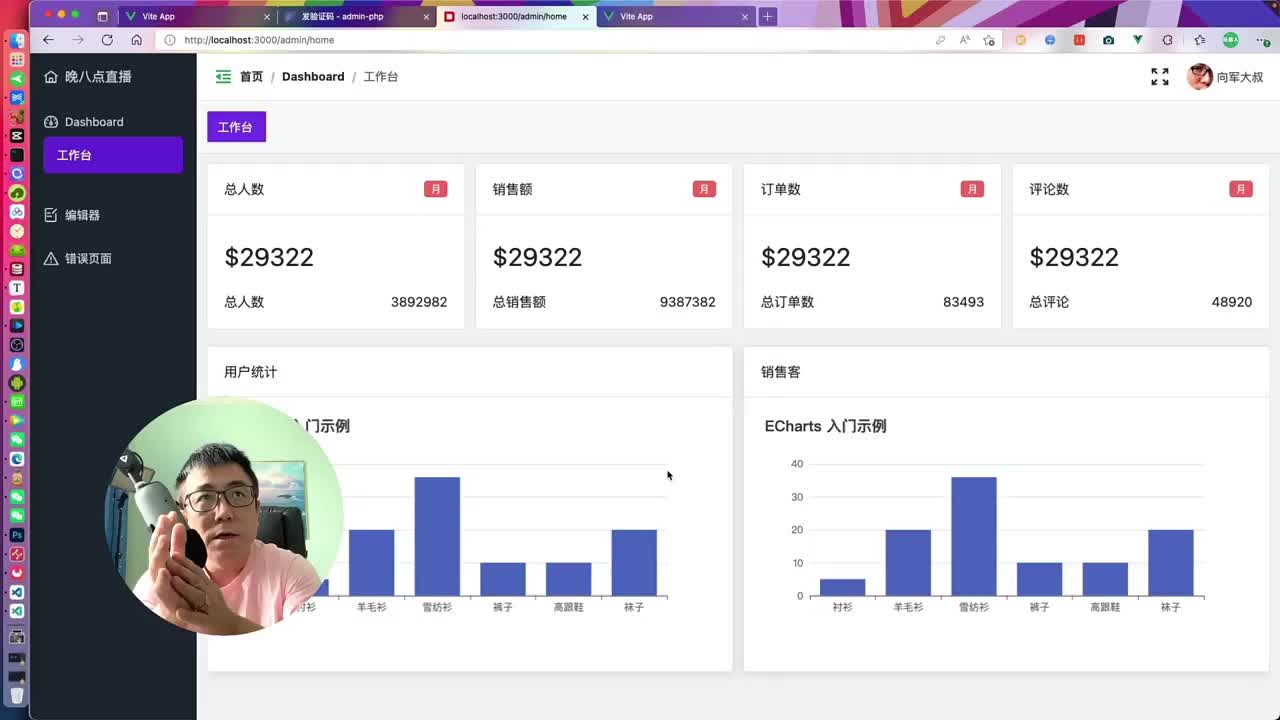Viewport: 1280px width, 720px height.
Task: Reload the page with the refresh icon
Action: click(x=107, y=40)
